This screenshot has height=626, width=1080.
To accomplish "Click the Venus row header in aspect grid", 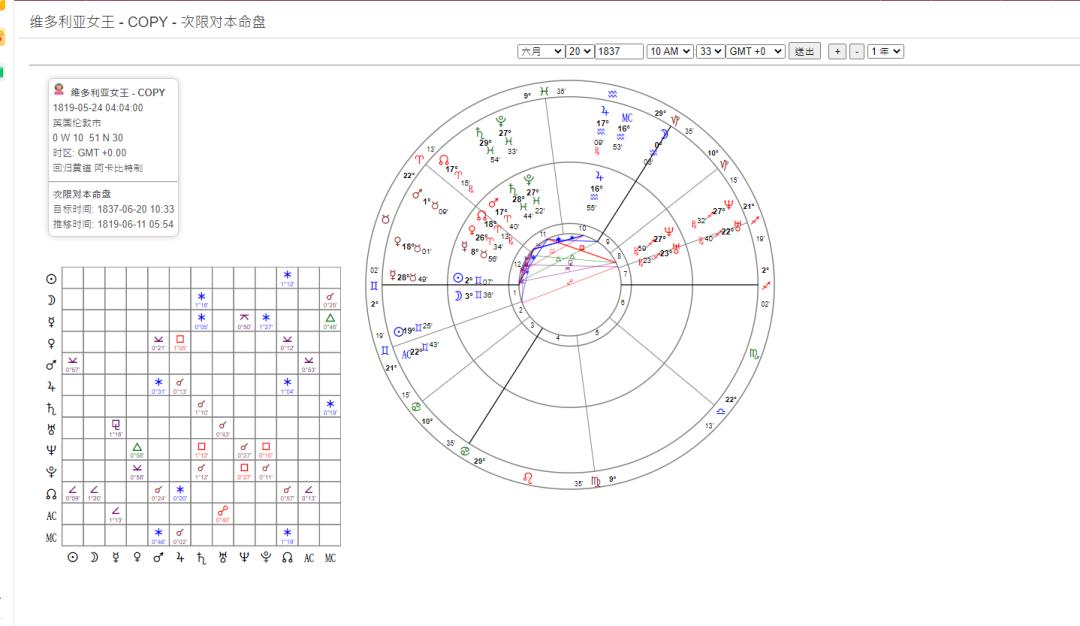I will coord(51,343).
